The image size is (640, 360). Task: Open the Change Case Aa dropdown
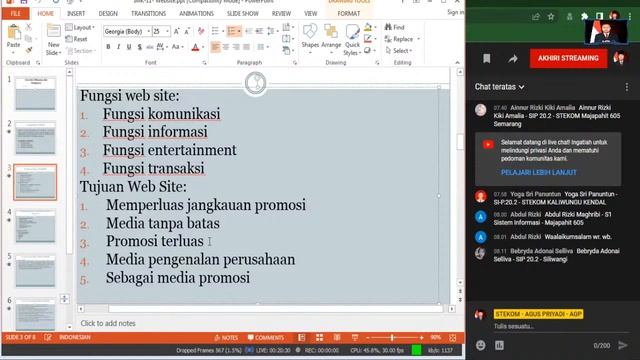(x=176, y=47)
